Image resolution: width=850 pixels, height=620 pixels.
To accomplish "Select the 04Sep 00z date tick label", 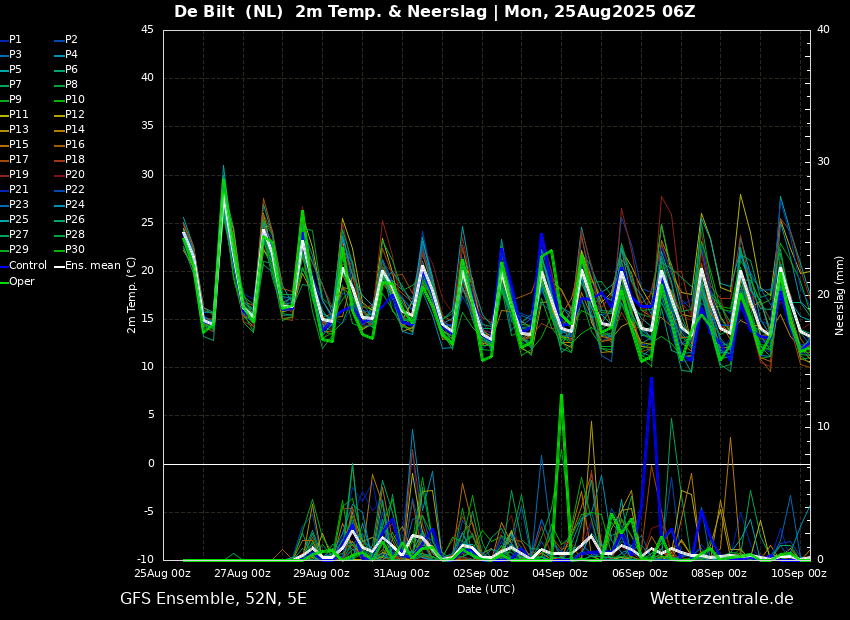I will (x=560, y=574).
